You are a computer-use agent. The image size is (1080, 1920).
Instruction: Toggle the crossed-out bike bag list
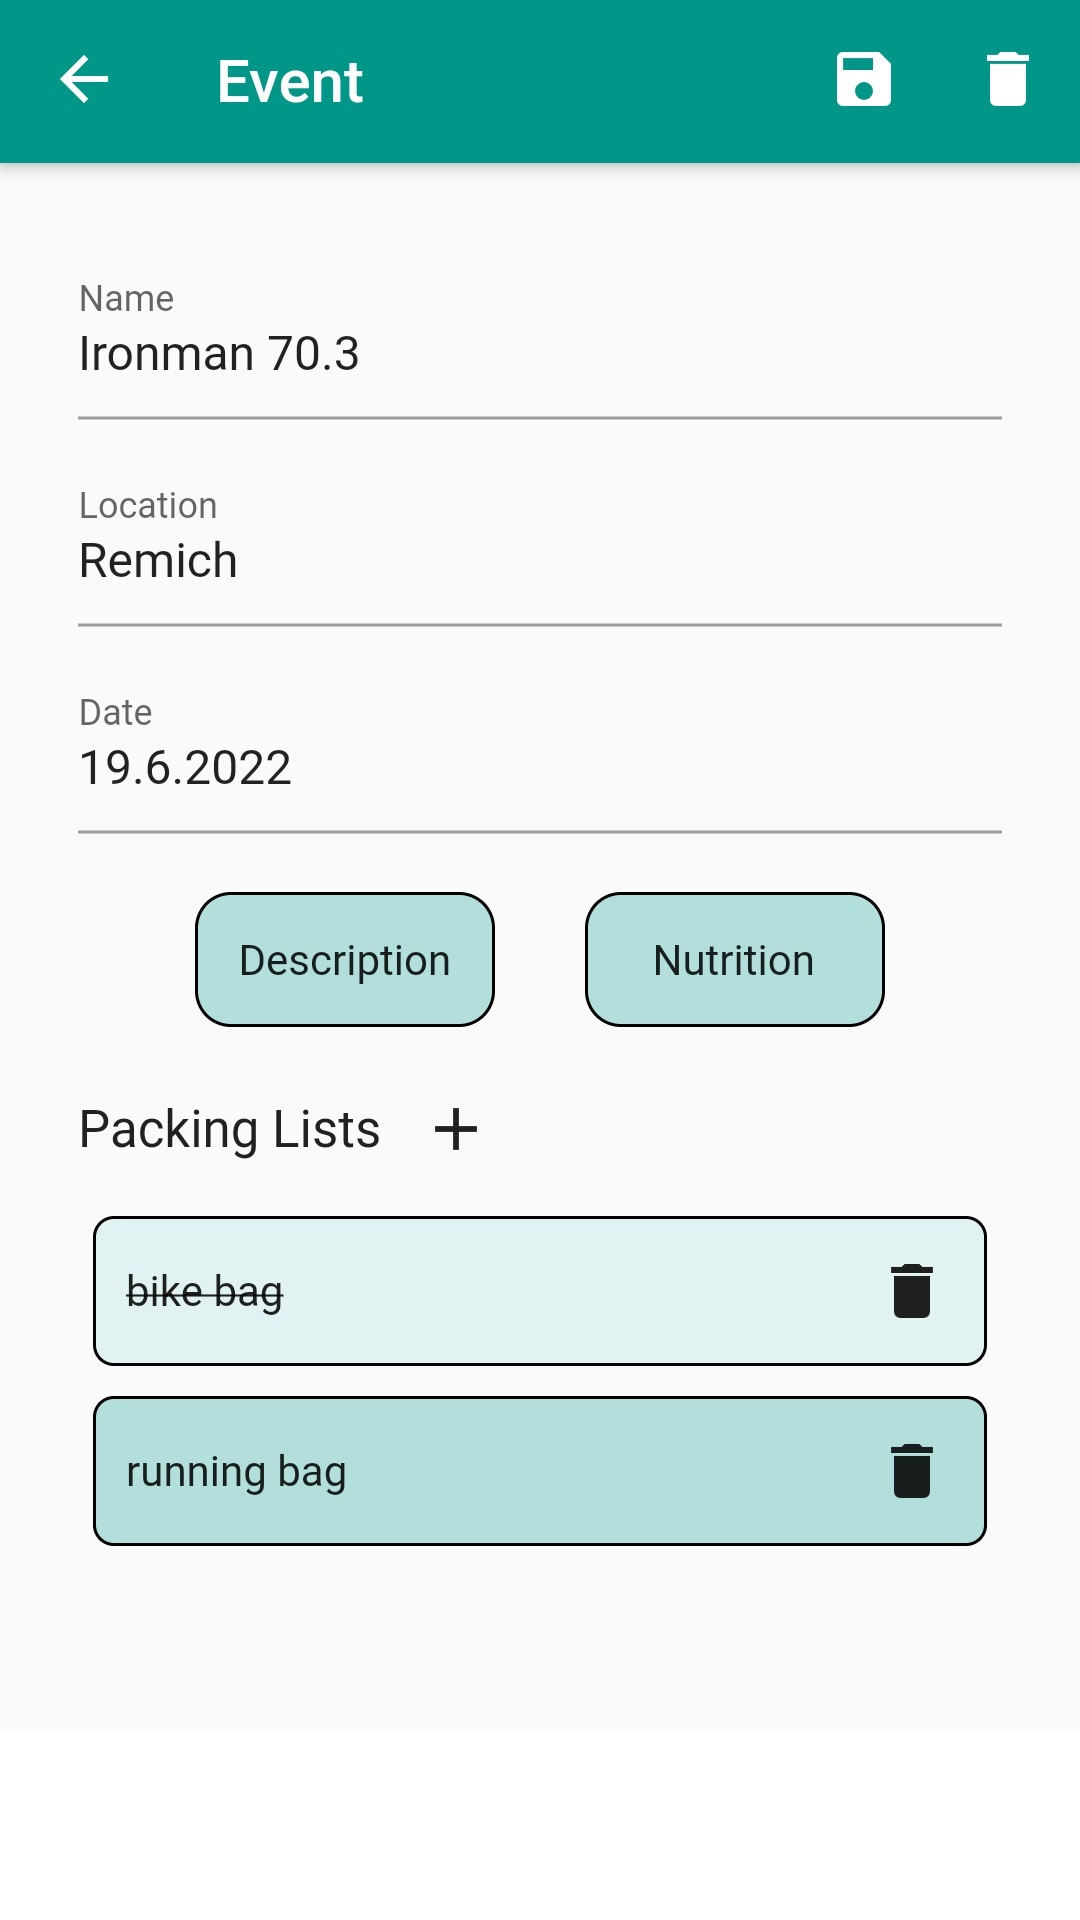(x=205, y=1292)
